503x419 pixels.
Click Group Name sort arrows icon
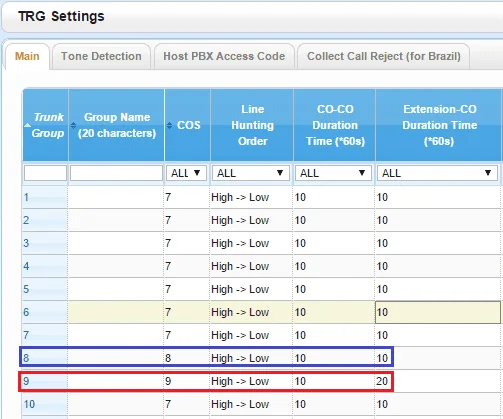click(x=73, y=125)
